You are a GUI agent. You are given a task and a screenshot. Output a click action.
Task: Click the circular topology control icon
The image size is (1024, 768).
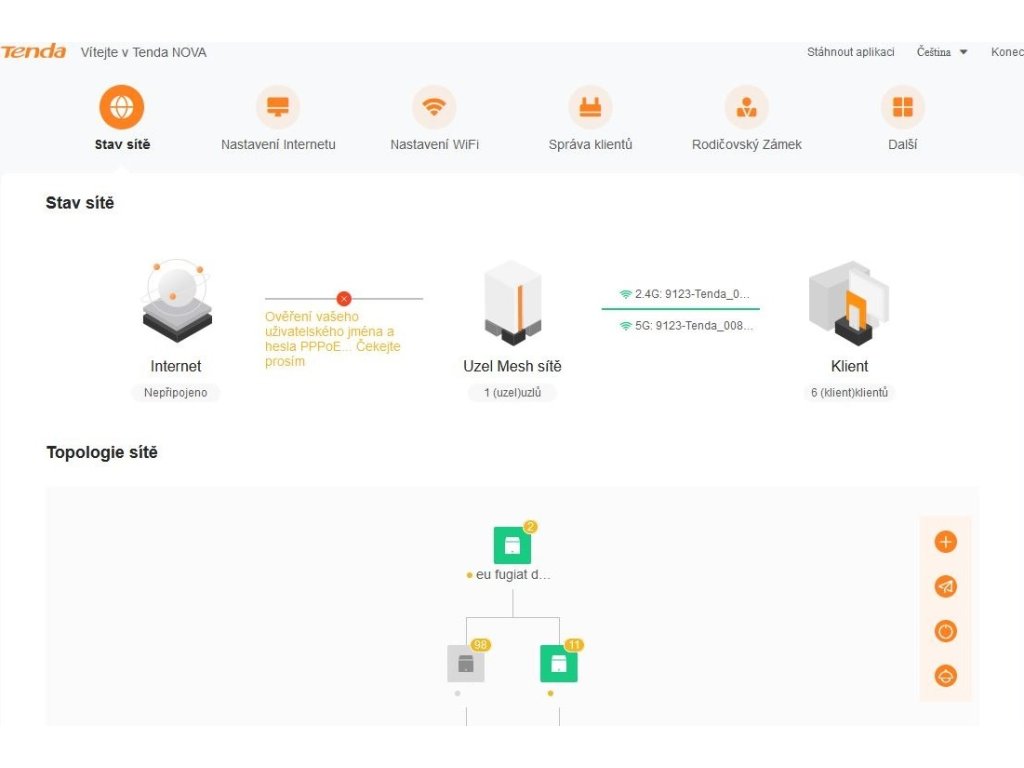pyautogui.click(x=946, y=632)
